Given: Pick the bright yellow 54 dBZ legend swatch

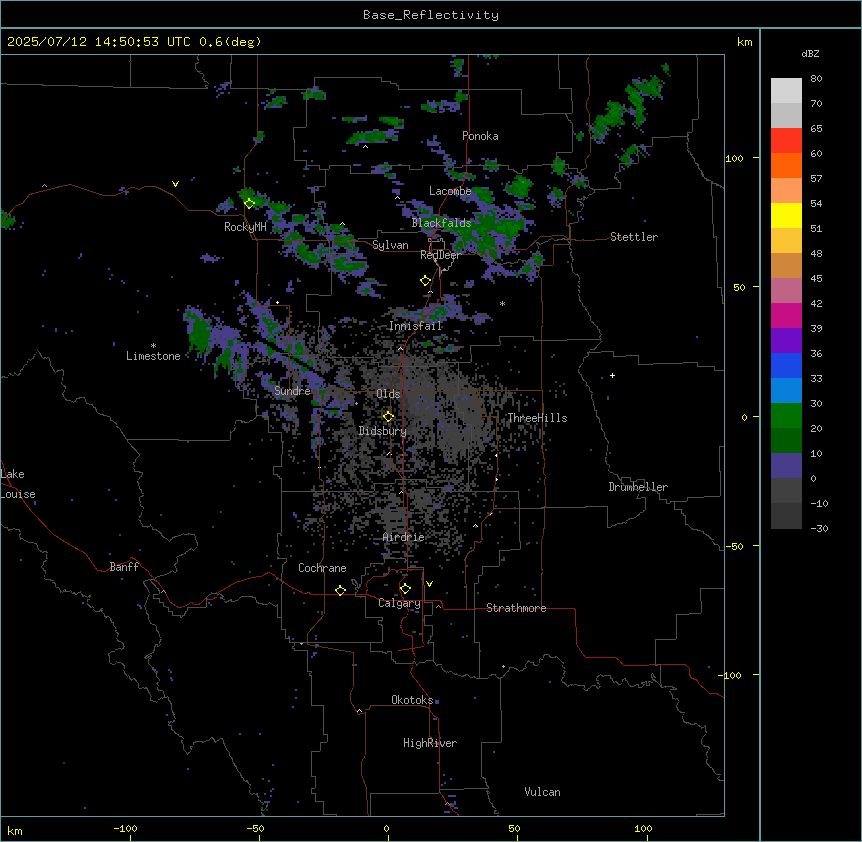Looking at the screenshot, I should pyautogui.click(x=786, y=215).
